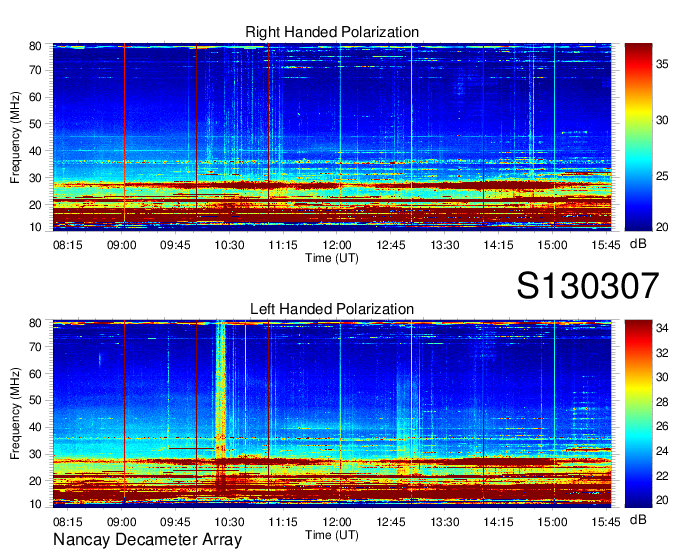The width and height of the screenshot is (680, 552).
Task: Click the dB unit label beside upper plot
Action: coord(638,244)
